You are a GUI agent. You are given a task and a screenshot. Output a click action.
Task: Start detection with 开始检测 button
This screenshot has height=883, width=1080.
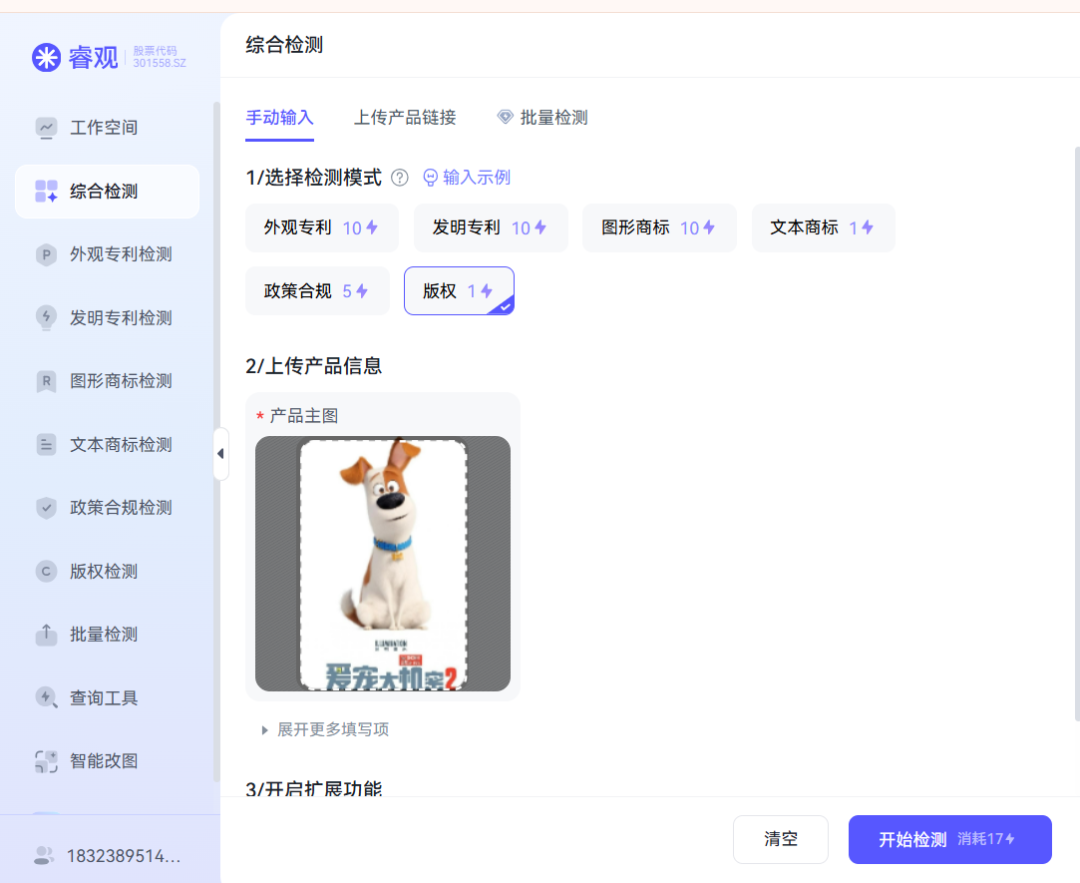949,839
